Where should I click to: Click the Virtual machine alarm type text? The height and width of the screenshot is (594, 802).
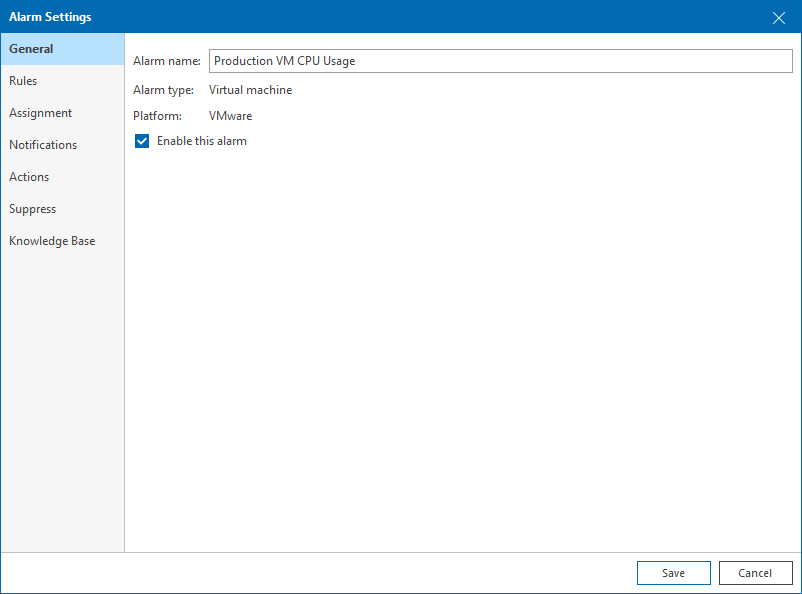(x=251, y=90)
